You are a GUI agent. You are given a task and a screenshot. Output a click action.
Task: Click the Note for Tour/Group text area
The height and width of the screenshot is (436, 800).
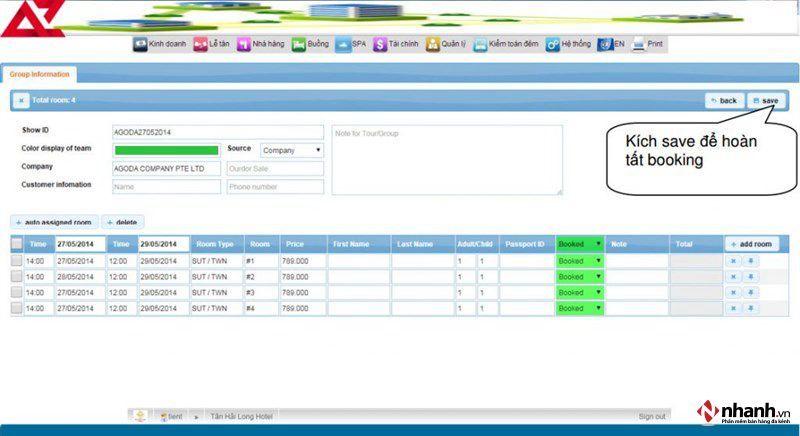tap(447, 160)
